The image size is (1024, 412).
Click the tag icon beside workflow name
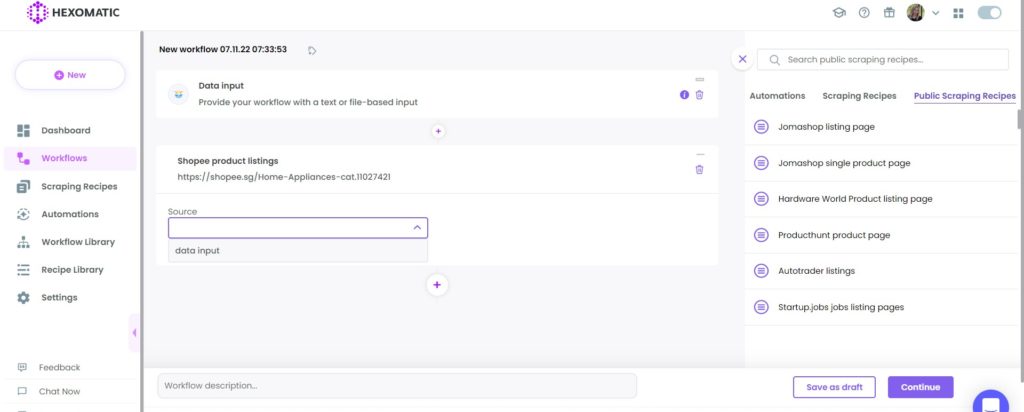[312, 50]
